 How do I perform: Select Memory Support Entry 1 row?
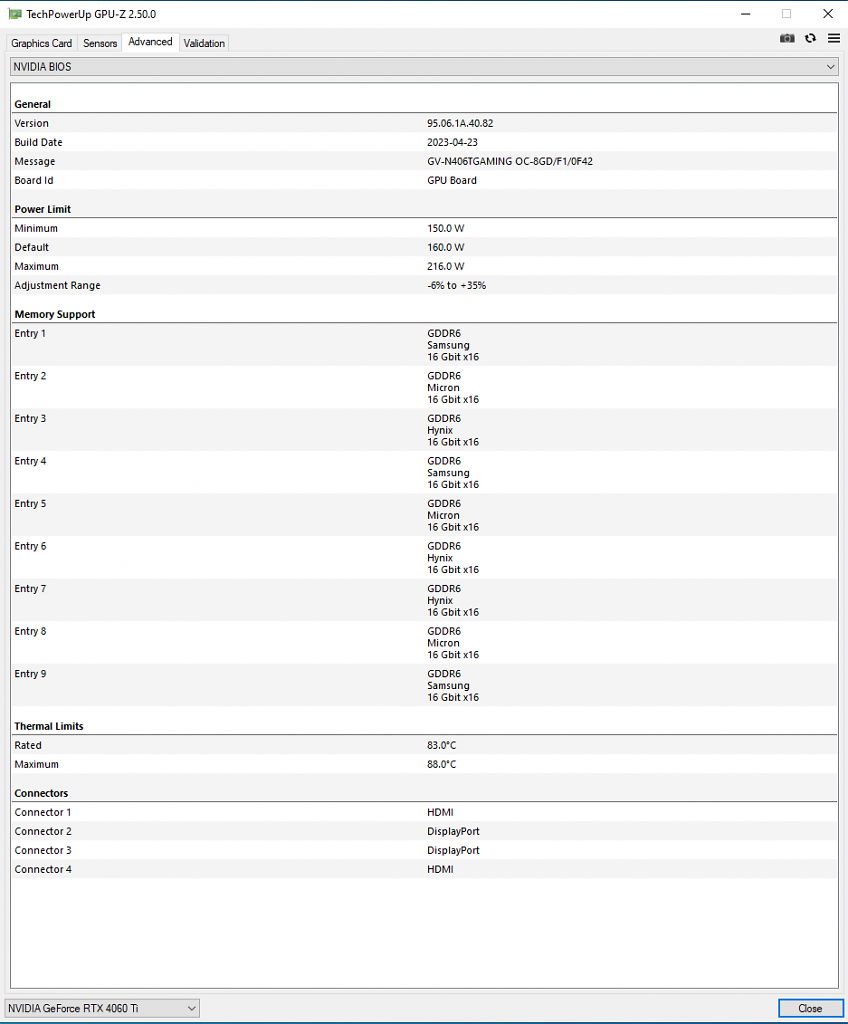pyautogui.click(x=424, y=345)
